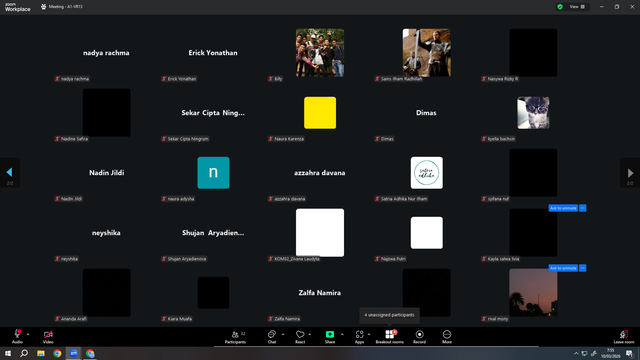Click the 'azzahra davana' participant name
640x360 pixels.
(320, 173)
